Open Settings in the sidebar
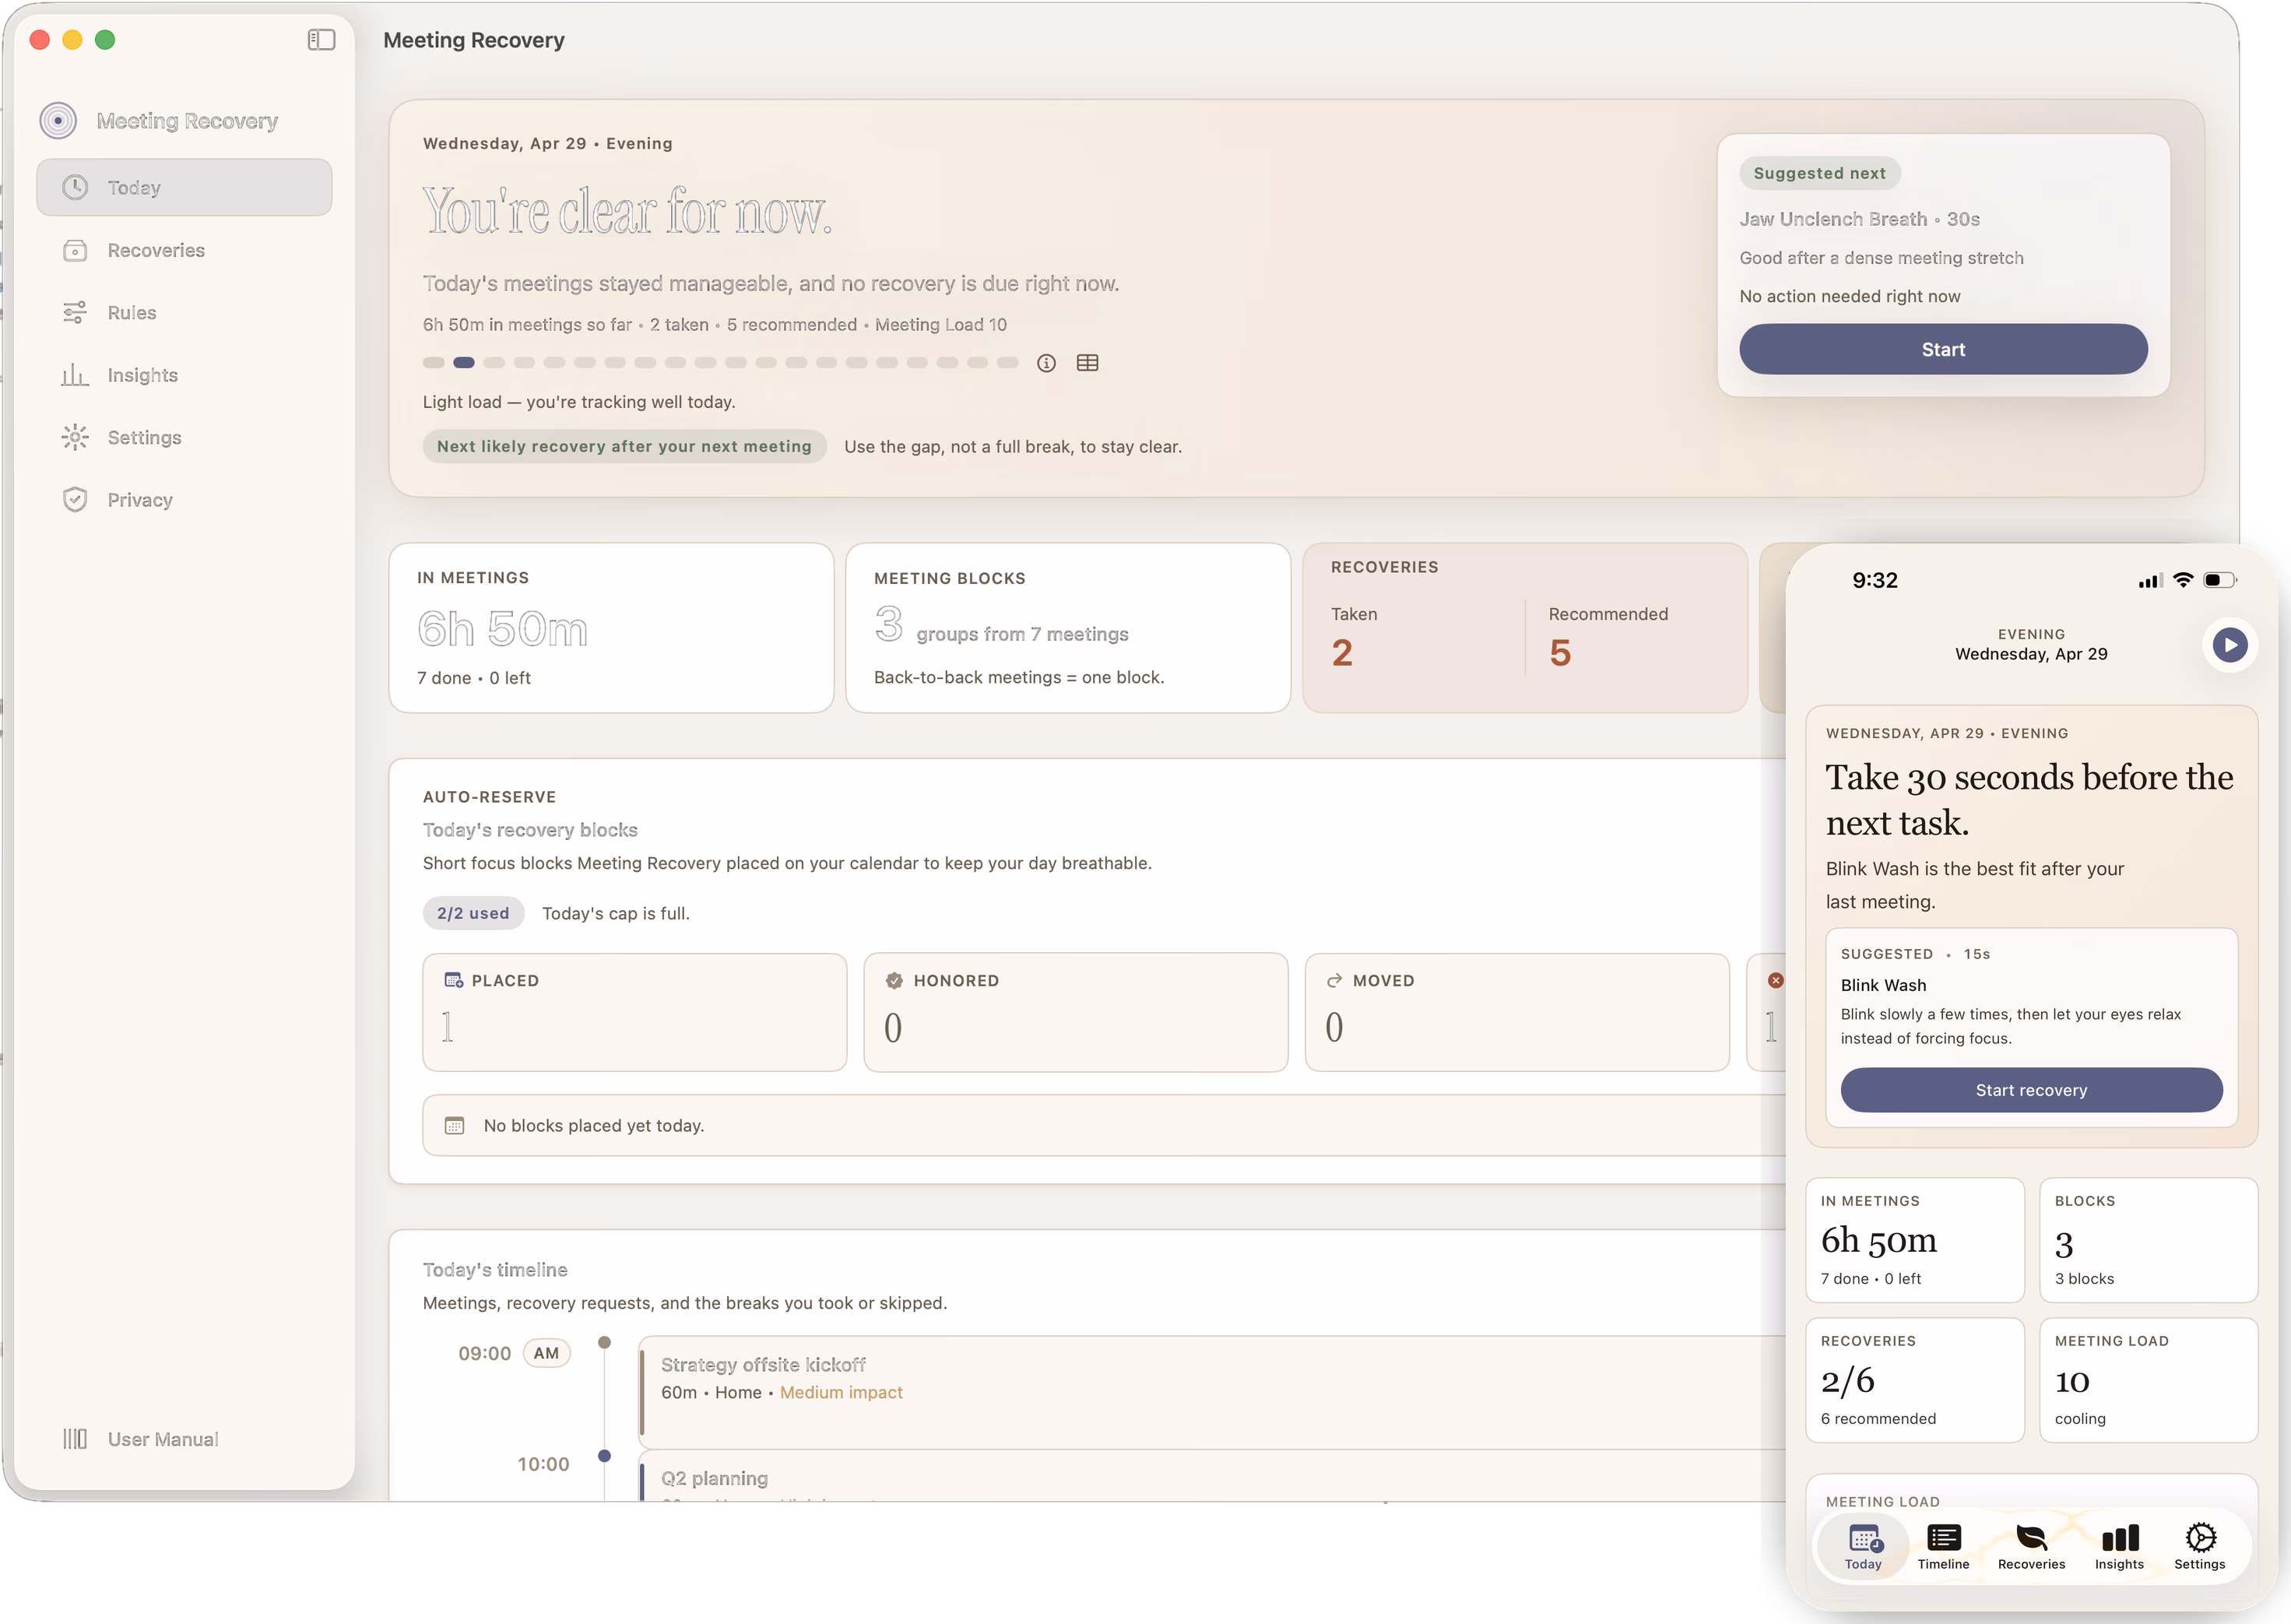 click(x=184, y=437)
